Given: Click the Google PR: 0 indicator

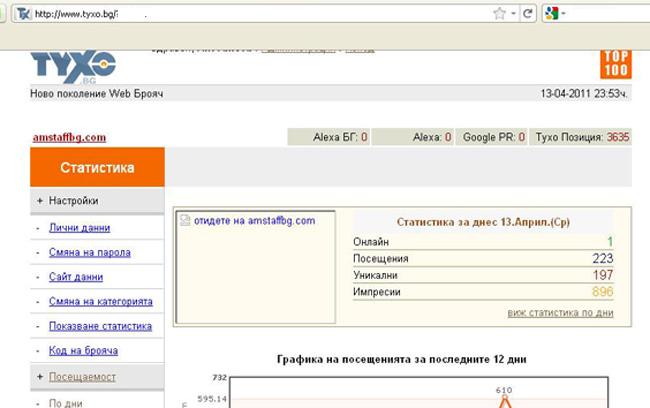Looking at the screenshot, I should point(492,137).
